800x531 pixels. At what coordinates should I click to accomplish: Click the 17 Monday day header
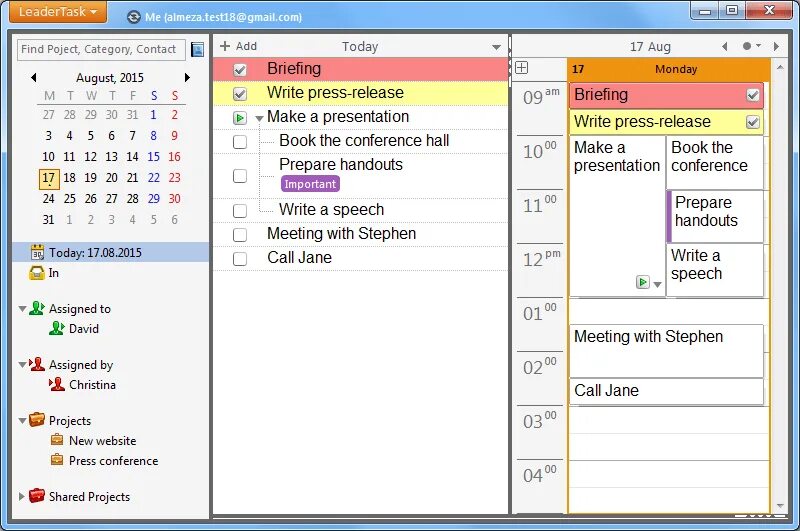(668, 69)
